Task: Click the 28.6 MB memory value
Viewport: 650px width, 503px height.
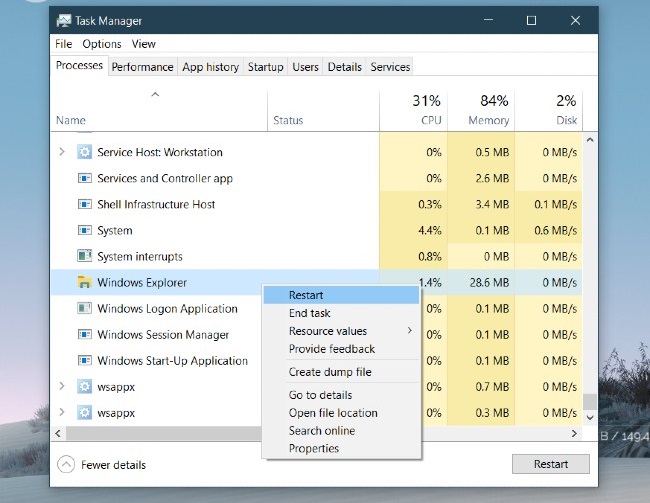Action: click(x=489, y=282)
